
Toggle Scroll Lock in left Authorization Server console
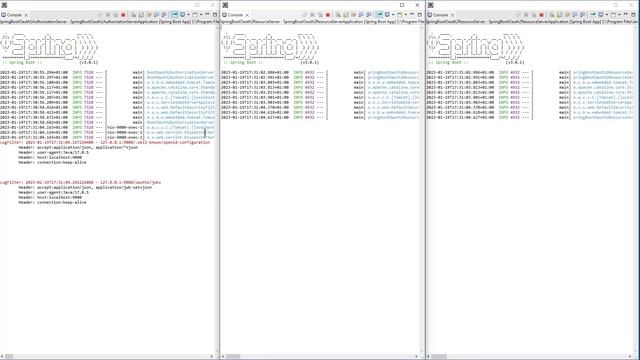141,15
